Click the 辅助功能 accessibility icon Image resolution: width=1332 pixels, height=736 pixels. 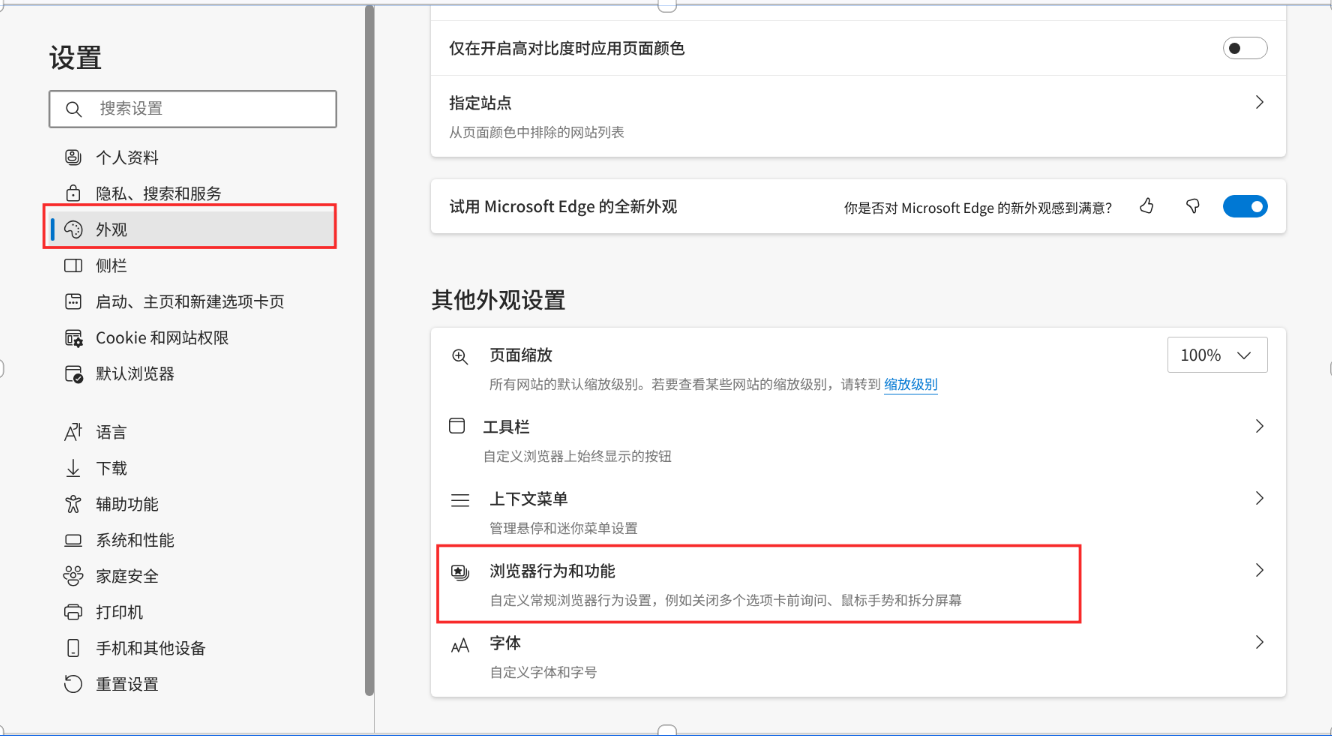(x=73, y=504)
